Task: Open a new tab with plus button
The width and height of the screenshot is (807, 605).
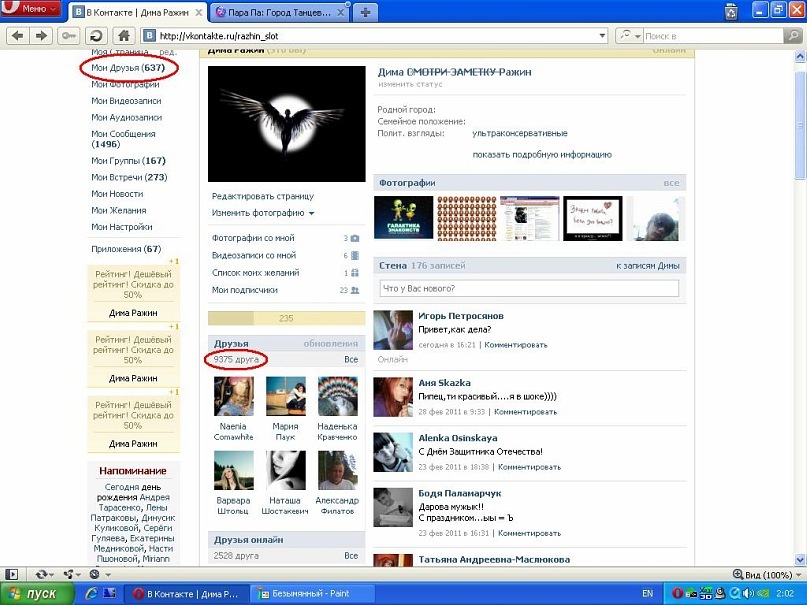Action: [366, 12]
